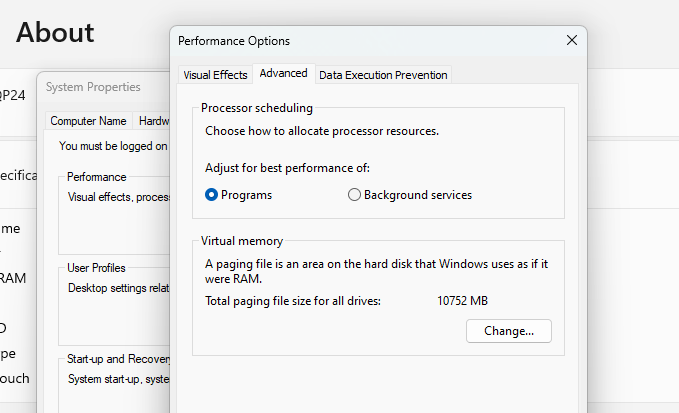Click the Performance section in System Properties
The image size is (679, 413).
[x=96, y=177]
